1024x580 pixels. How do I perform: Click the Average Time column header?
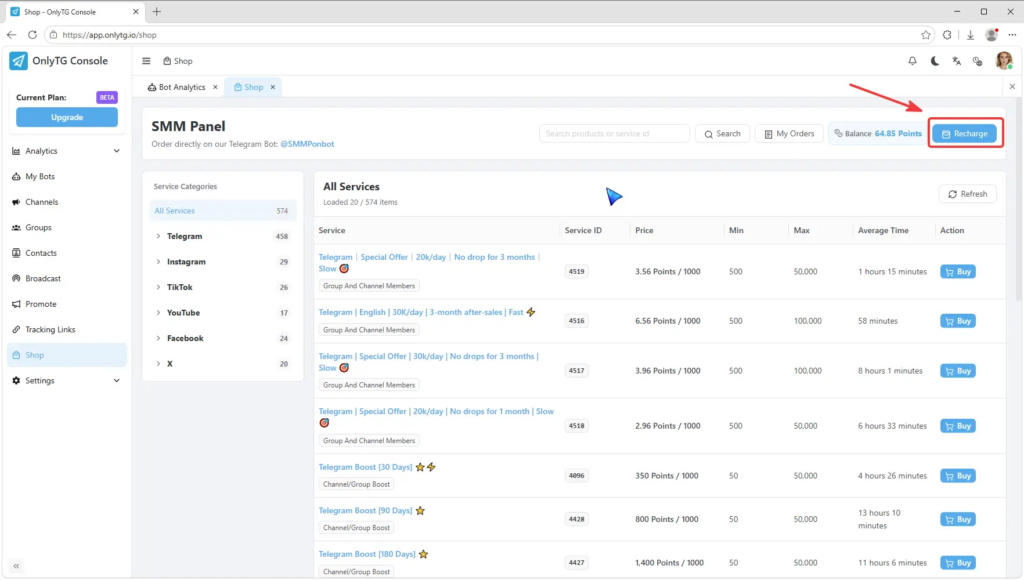(883, 231)
